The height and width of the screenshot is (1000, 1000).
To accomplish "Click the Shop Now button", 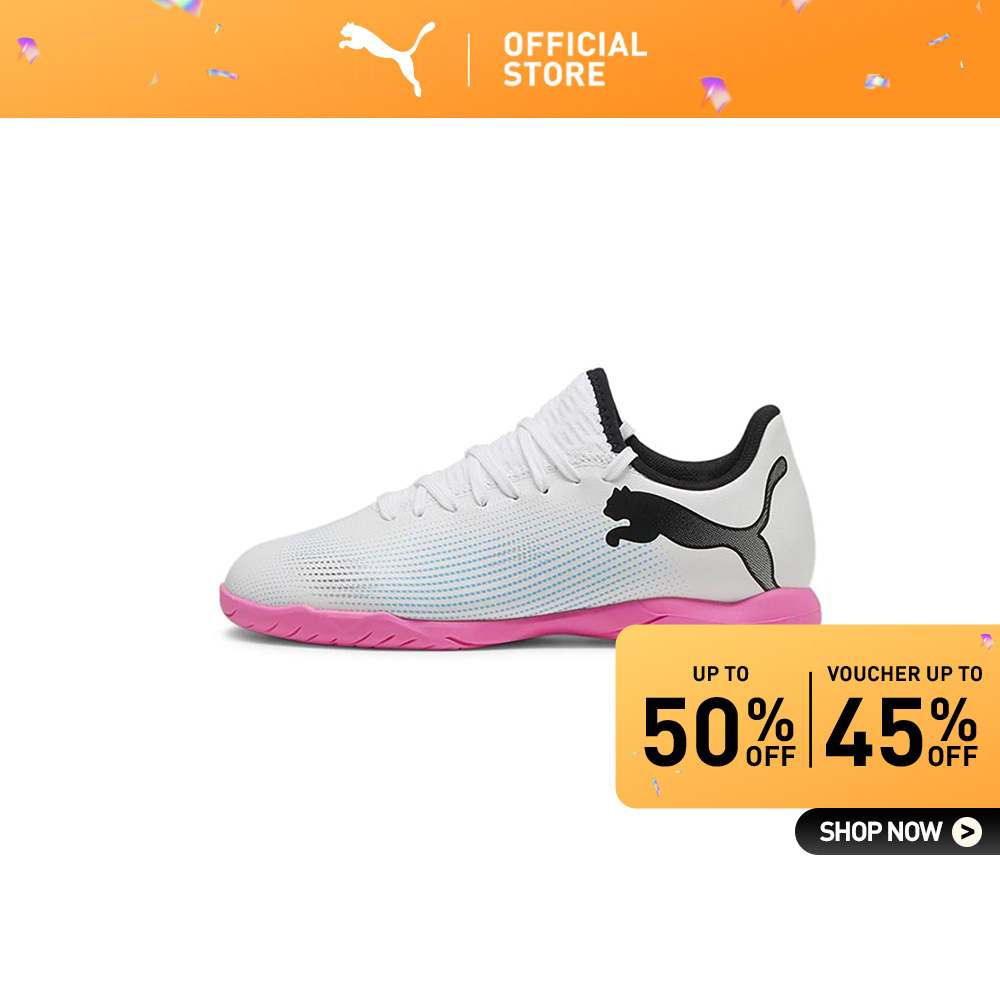I will pyautogui.click(x=897, y=832).
